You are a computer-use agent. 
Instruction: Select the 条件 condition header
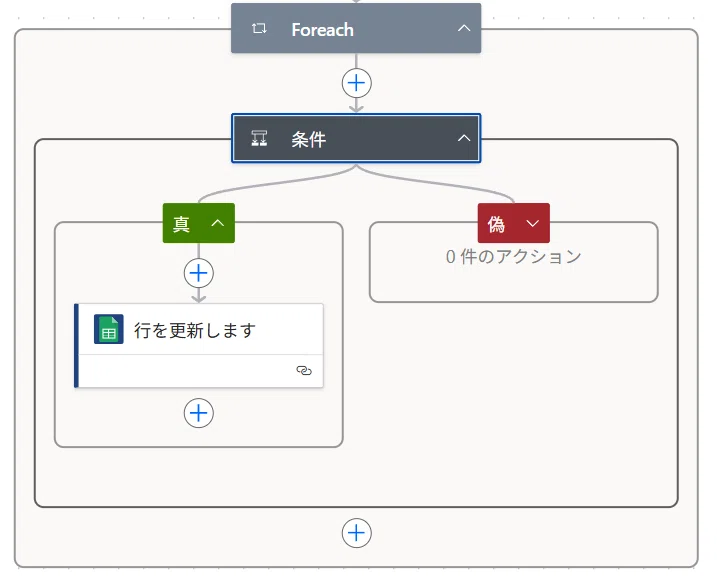pos(356,138)
